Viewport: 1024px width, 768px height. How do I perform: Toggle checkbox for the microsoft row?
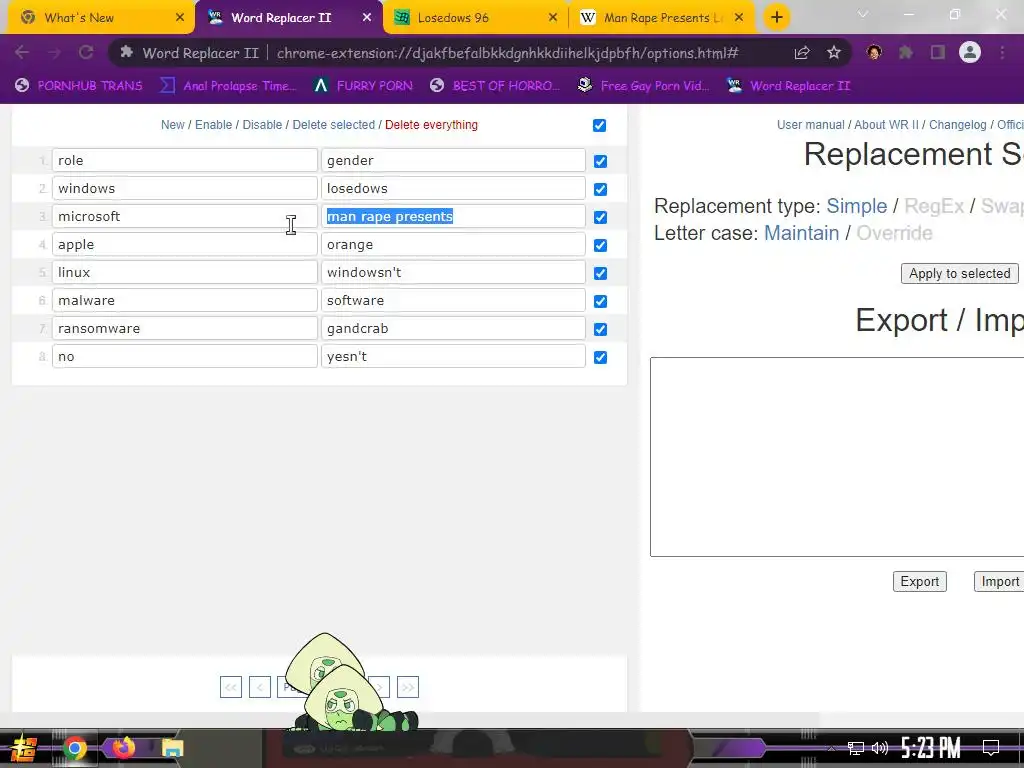click(600, 217)
